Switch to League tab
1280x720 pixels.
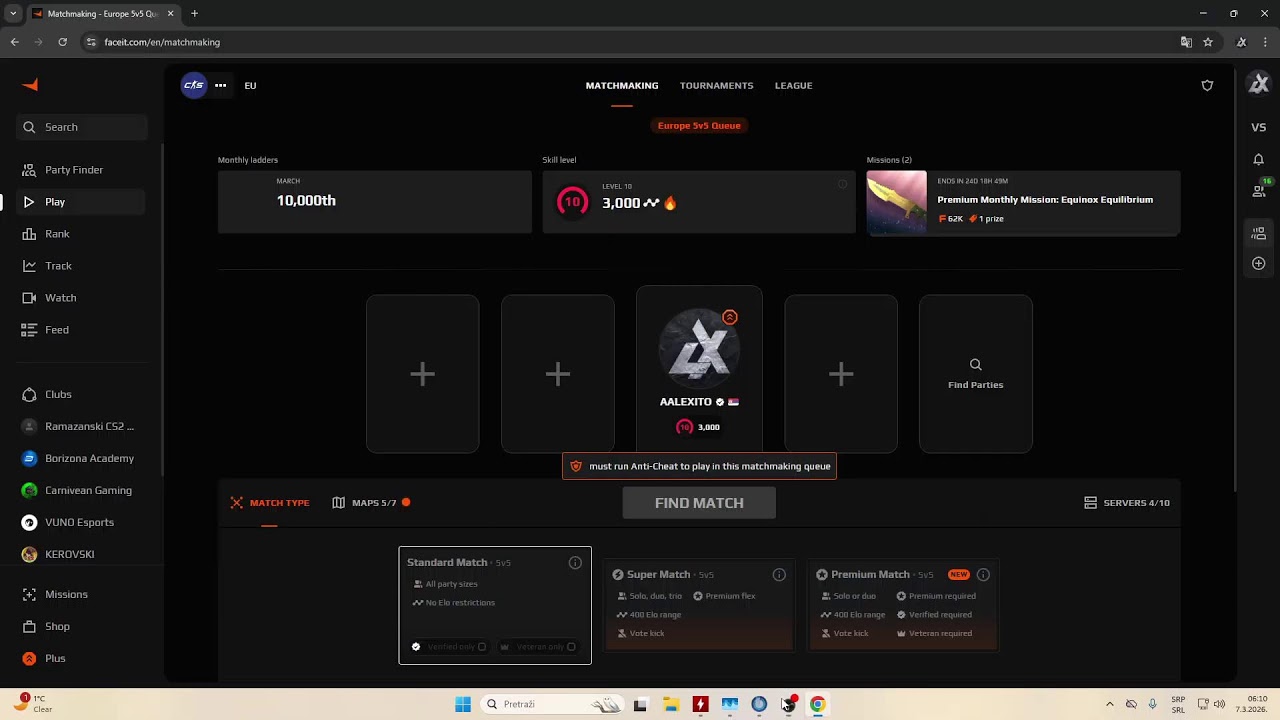(794, 86)
